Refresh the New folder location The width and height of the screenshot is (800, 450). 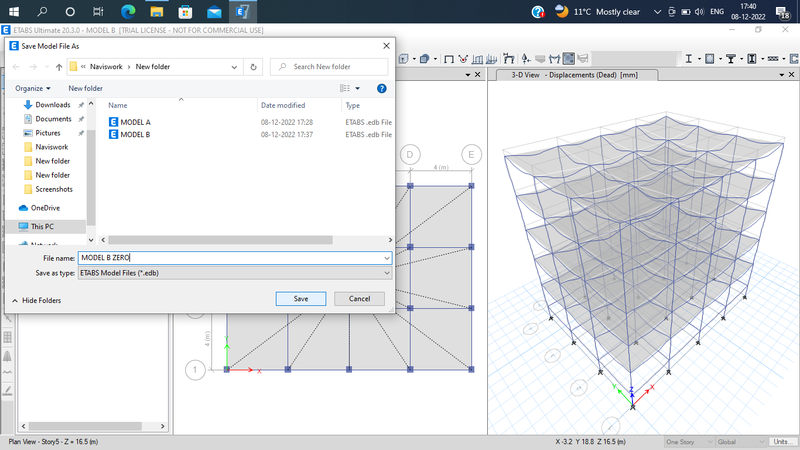pos(253,67)
